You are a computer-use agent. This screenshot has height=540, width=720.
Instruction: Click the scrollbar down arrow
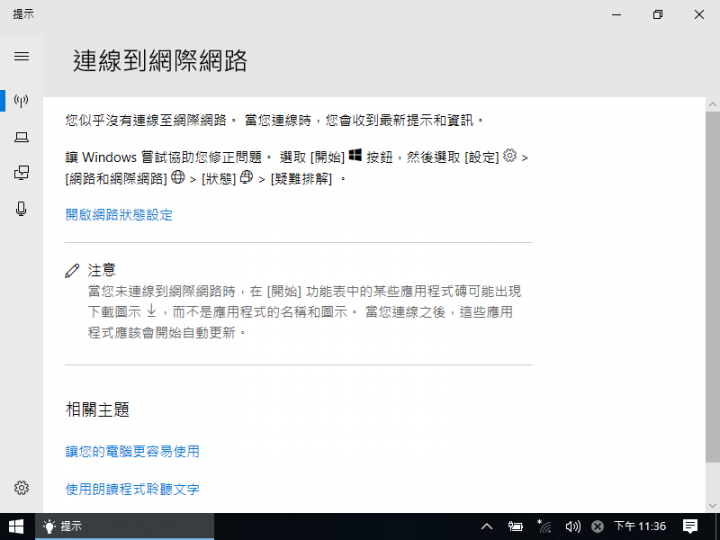tap(713, 506)
